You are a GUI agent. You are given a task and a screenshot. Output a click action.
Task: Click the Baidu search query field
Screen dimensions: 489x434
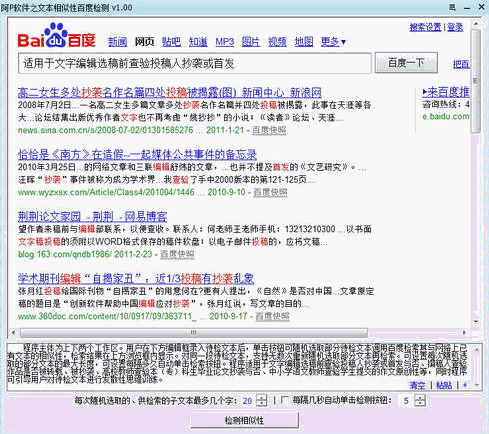point(195,63)
